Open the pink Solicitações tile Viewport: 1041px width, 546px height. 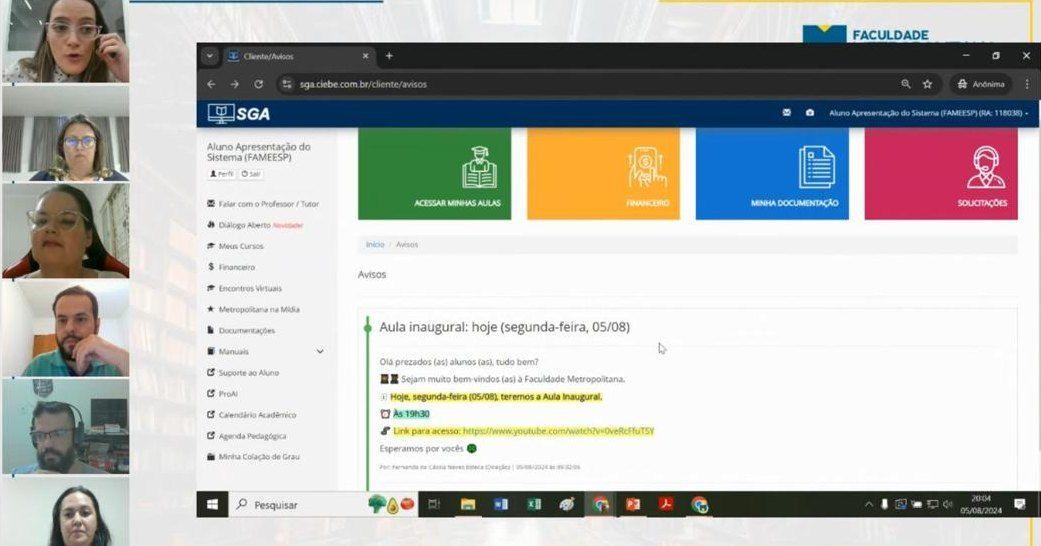[x=941, y=173]
